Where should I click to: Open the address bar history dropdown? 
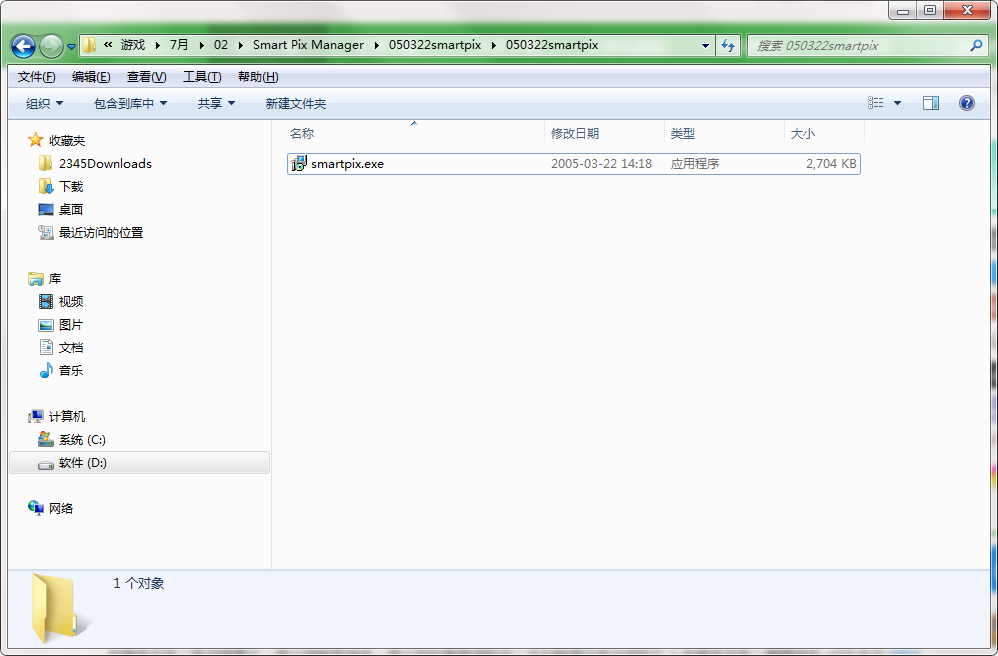[705, 46]
